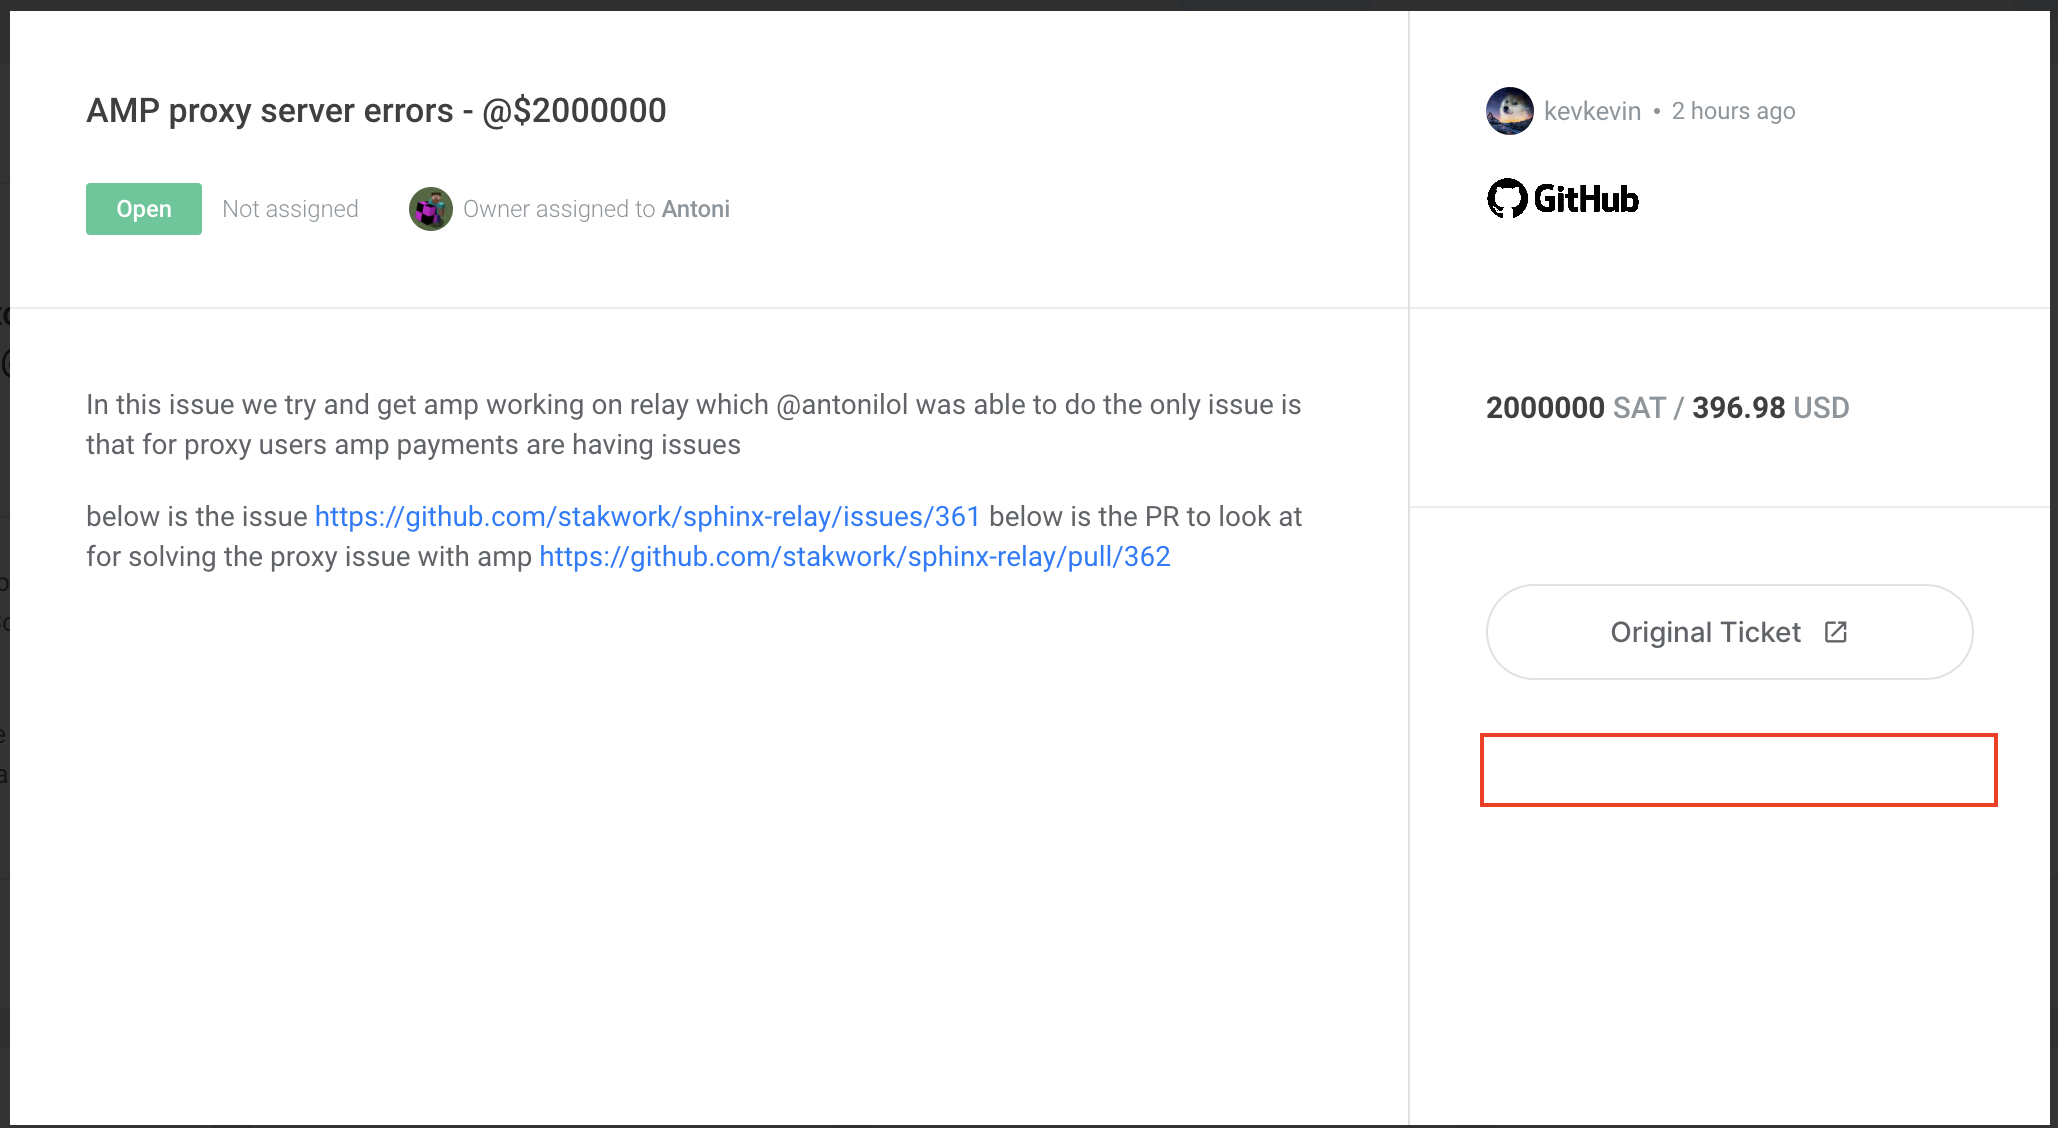Click the GitHub wordmark text
This screenshot has height=1128, width=2058.
click(1586, 199)
